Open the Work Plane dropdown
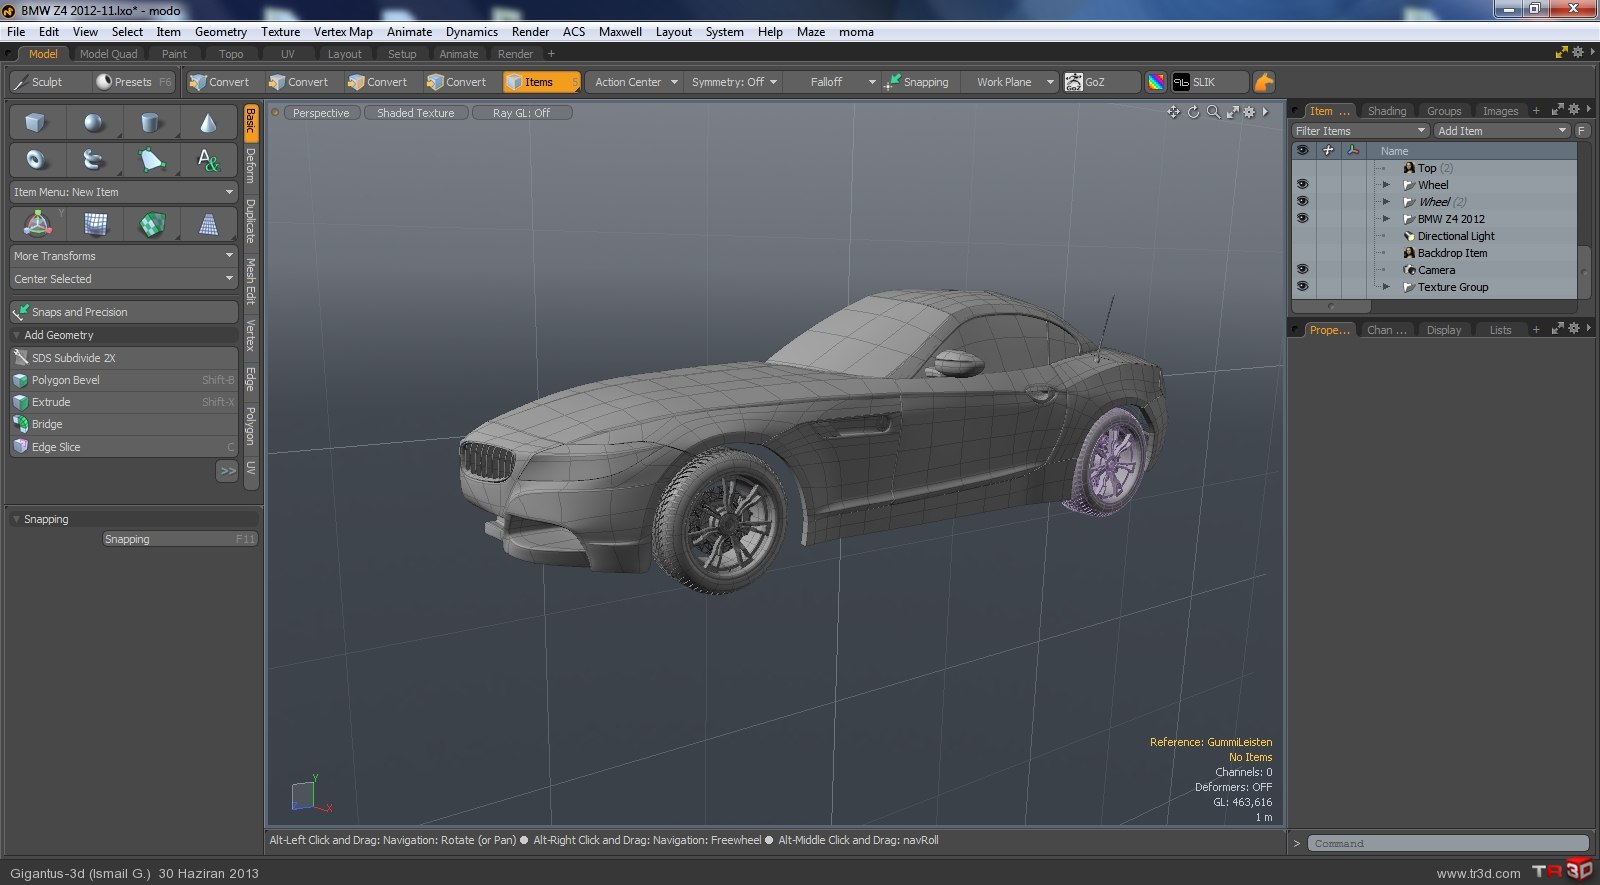 [x=1012, y=82]
